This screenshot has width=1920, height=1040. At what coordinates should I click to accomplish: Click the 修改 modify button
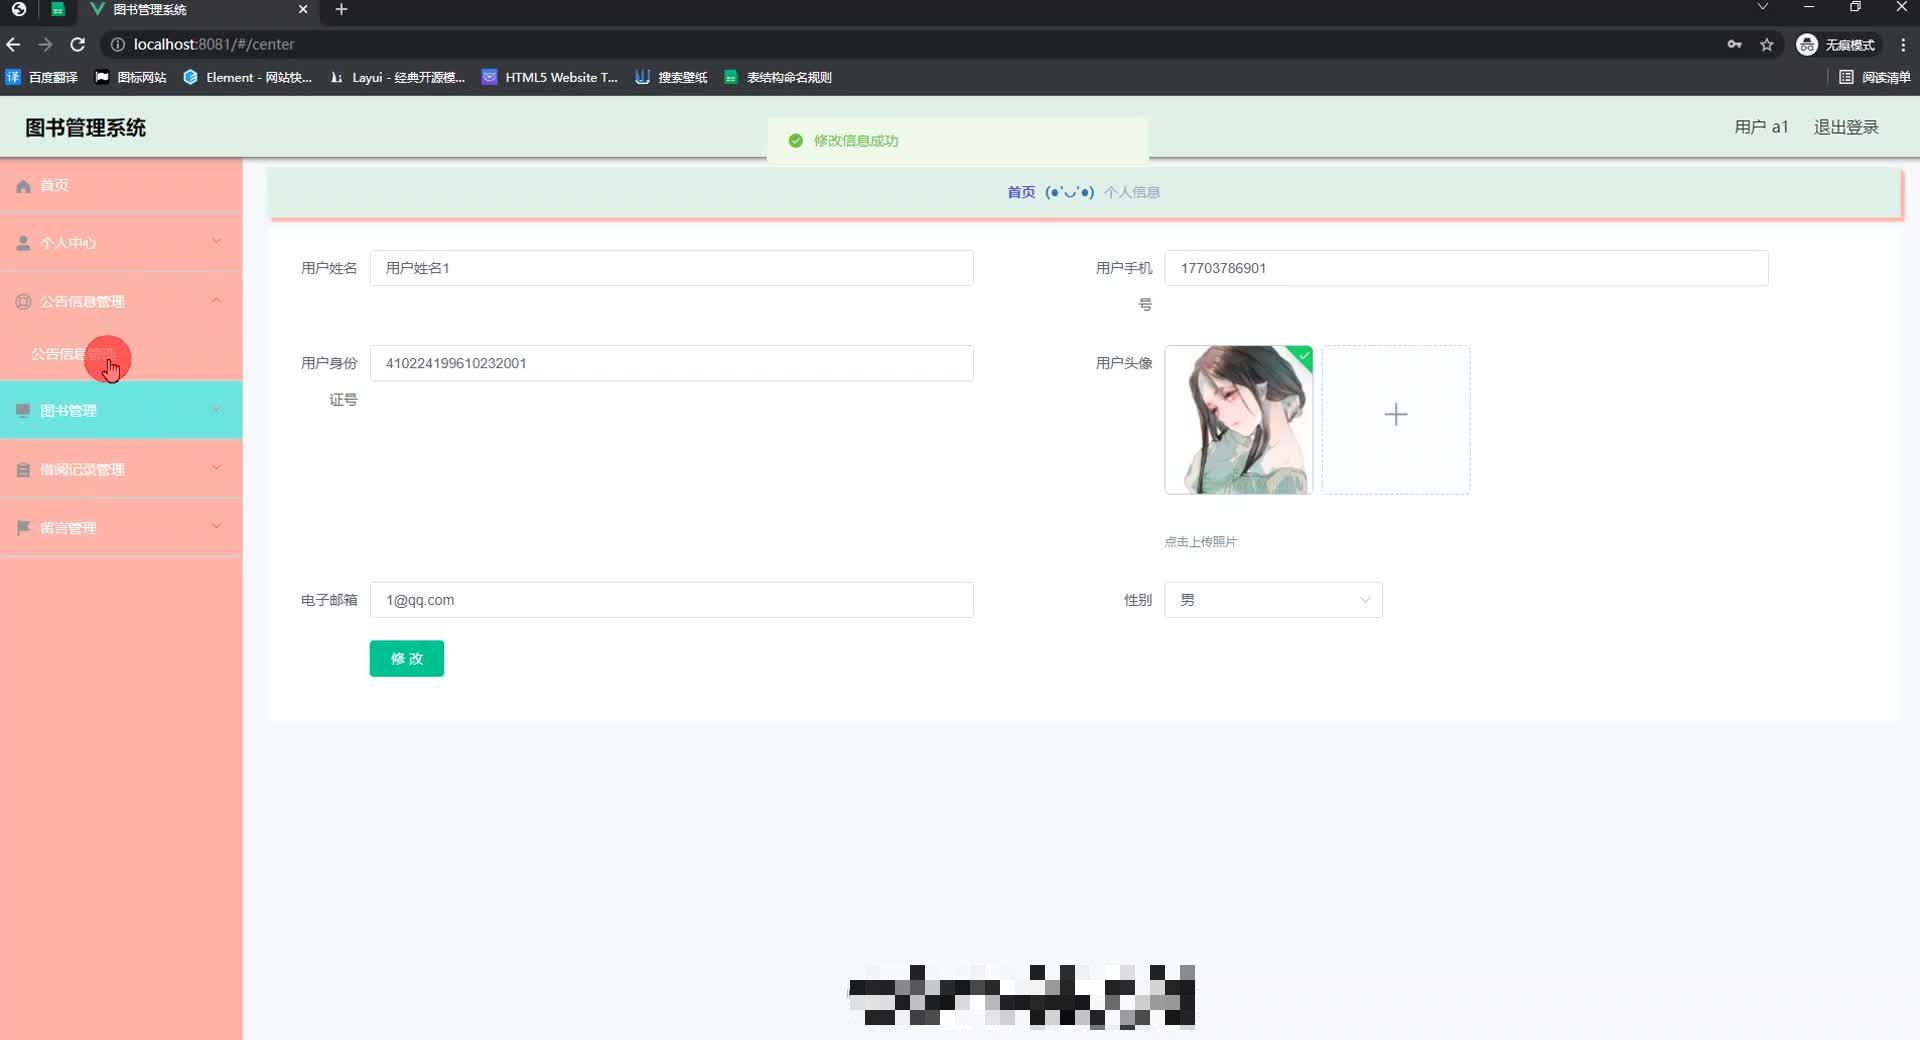406,658
